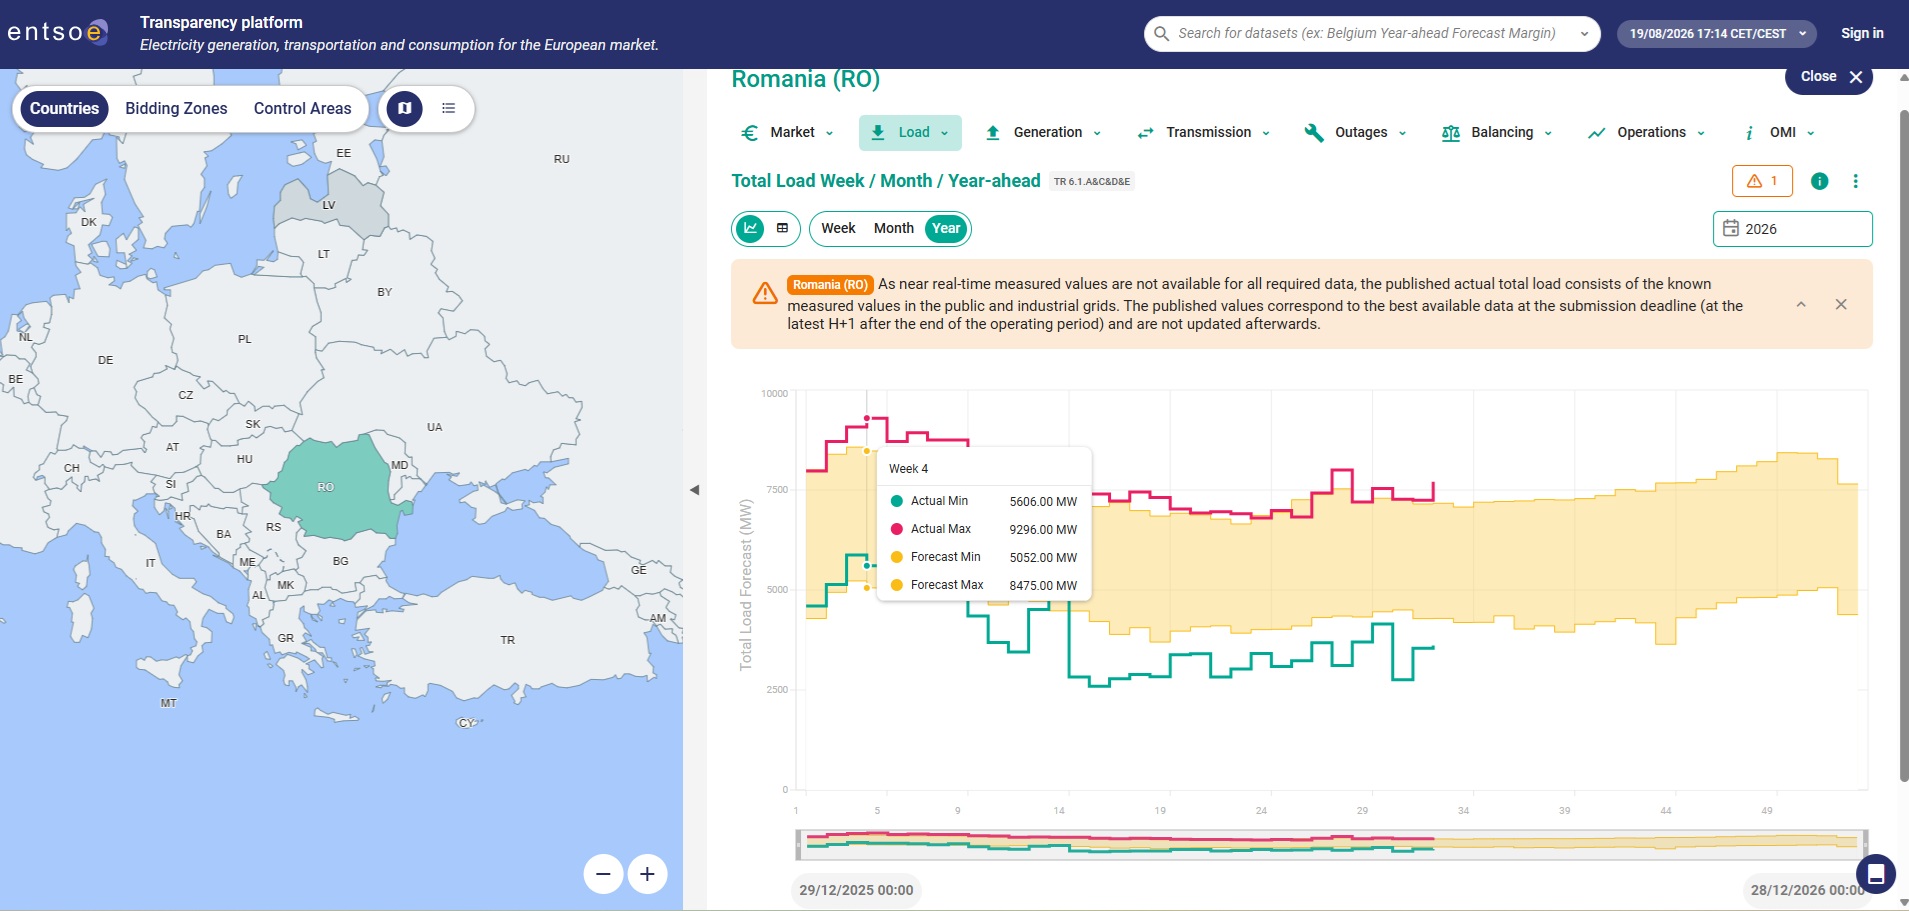
Task: Zoom in the map
Action: pyautogui.click(x=647, y=874)
